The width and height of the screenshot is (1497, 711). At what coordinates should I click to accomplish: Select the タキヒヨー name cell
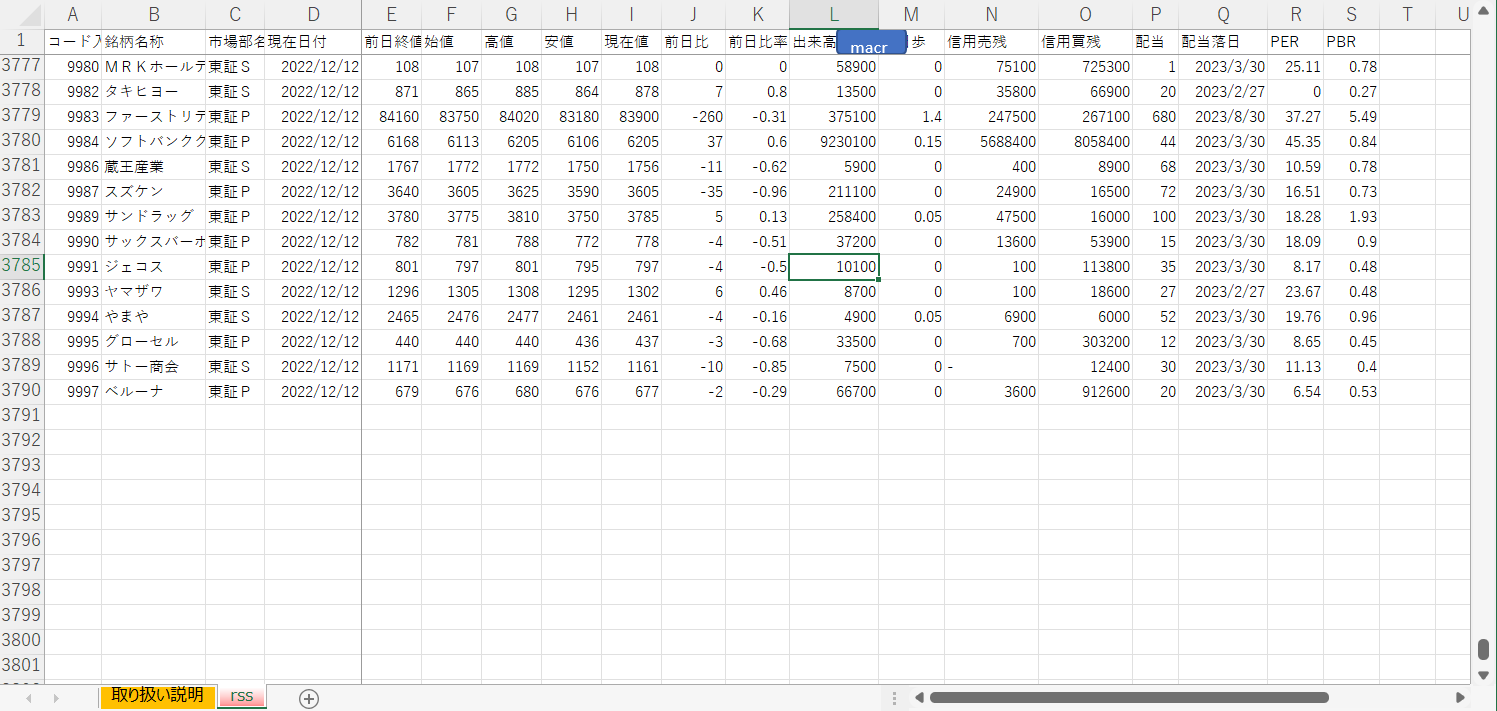tap(153, 92)
